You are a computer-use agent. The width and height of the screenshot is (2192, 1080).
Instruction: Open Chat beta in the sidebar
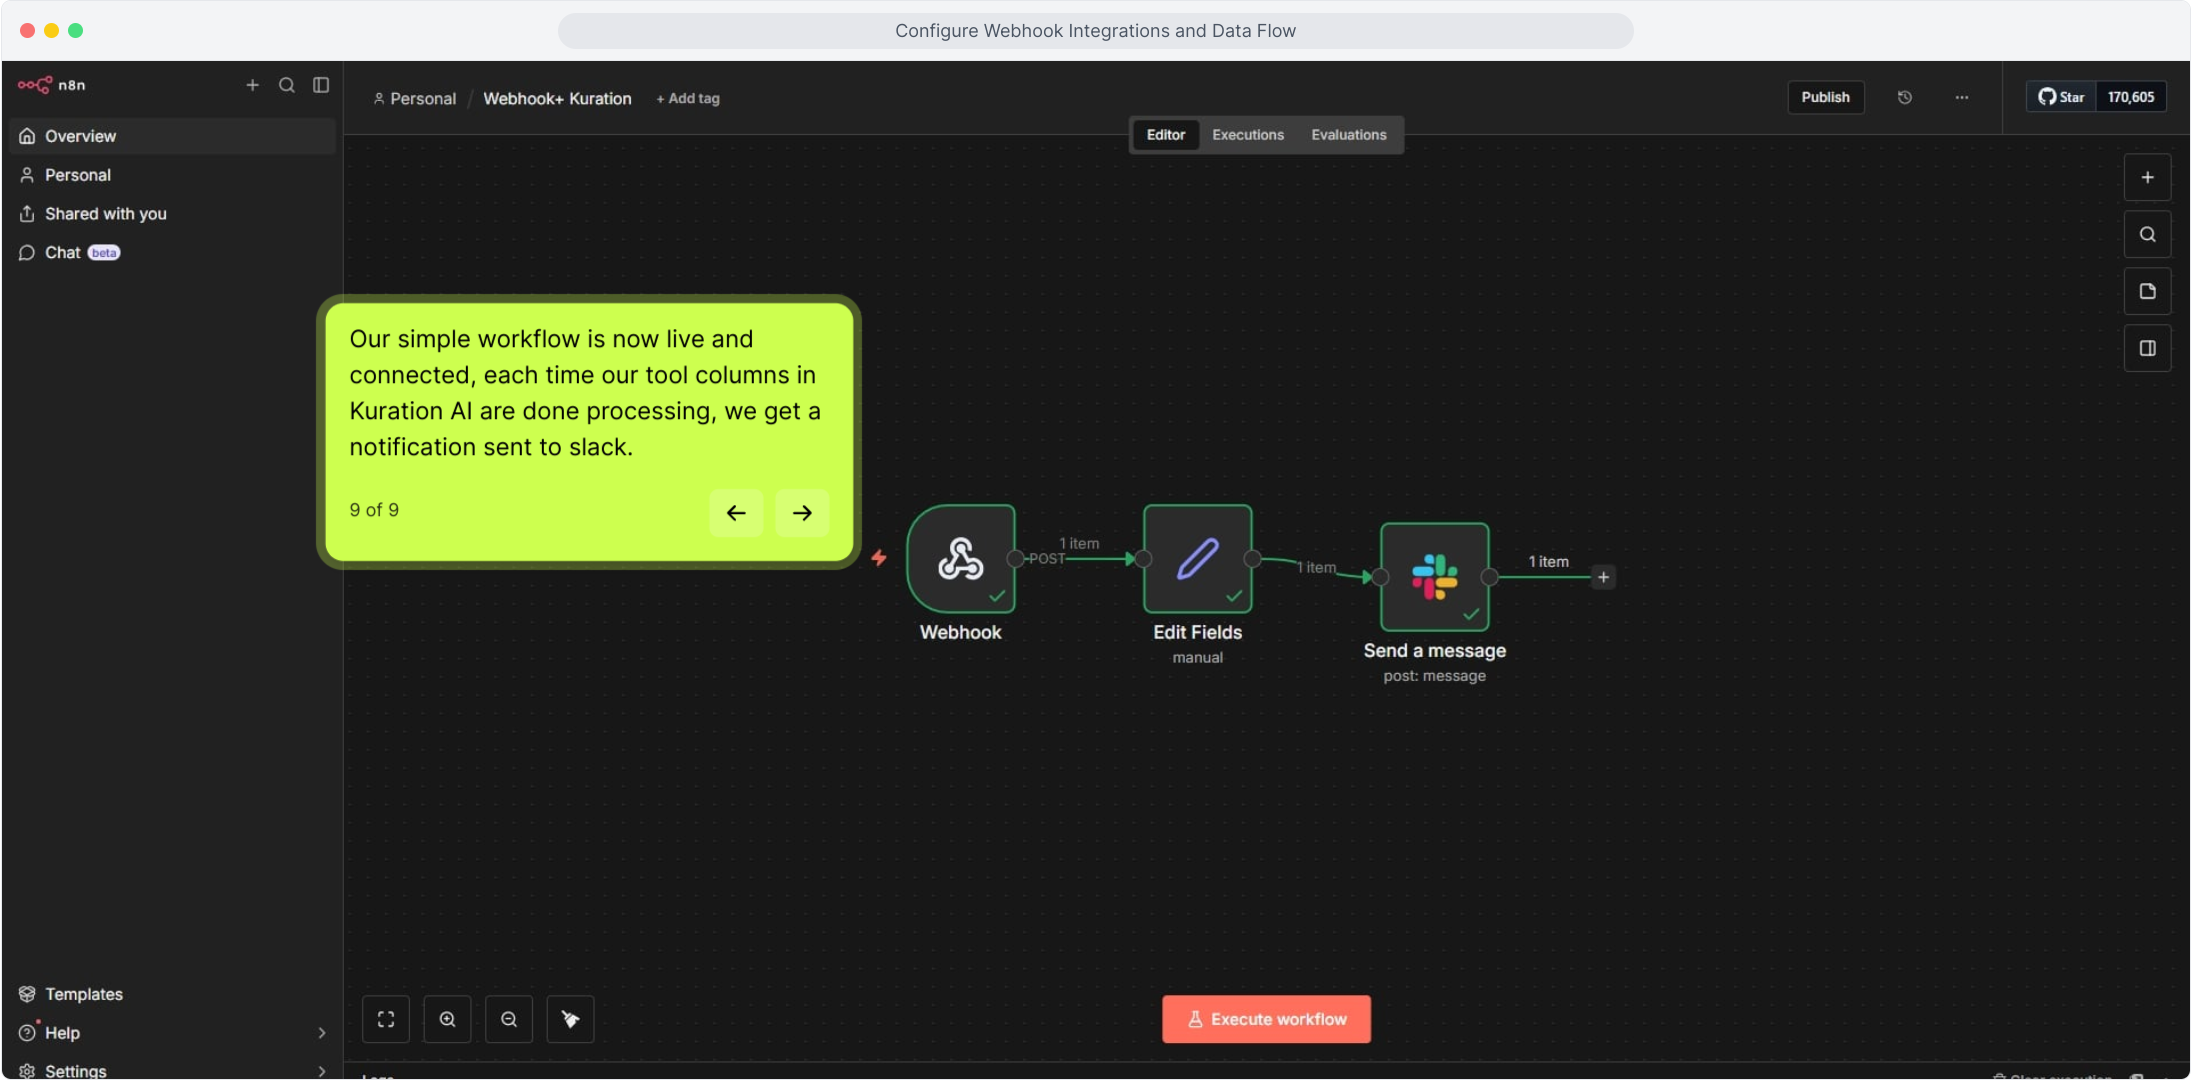click(172, 253)
